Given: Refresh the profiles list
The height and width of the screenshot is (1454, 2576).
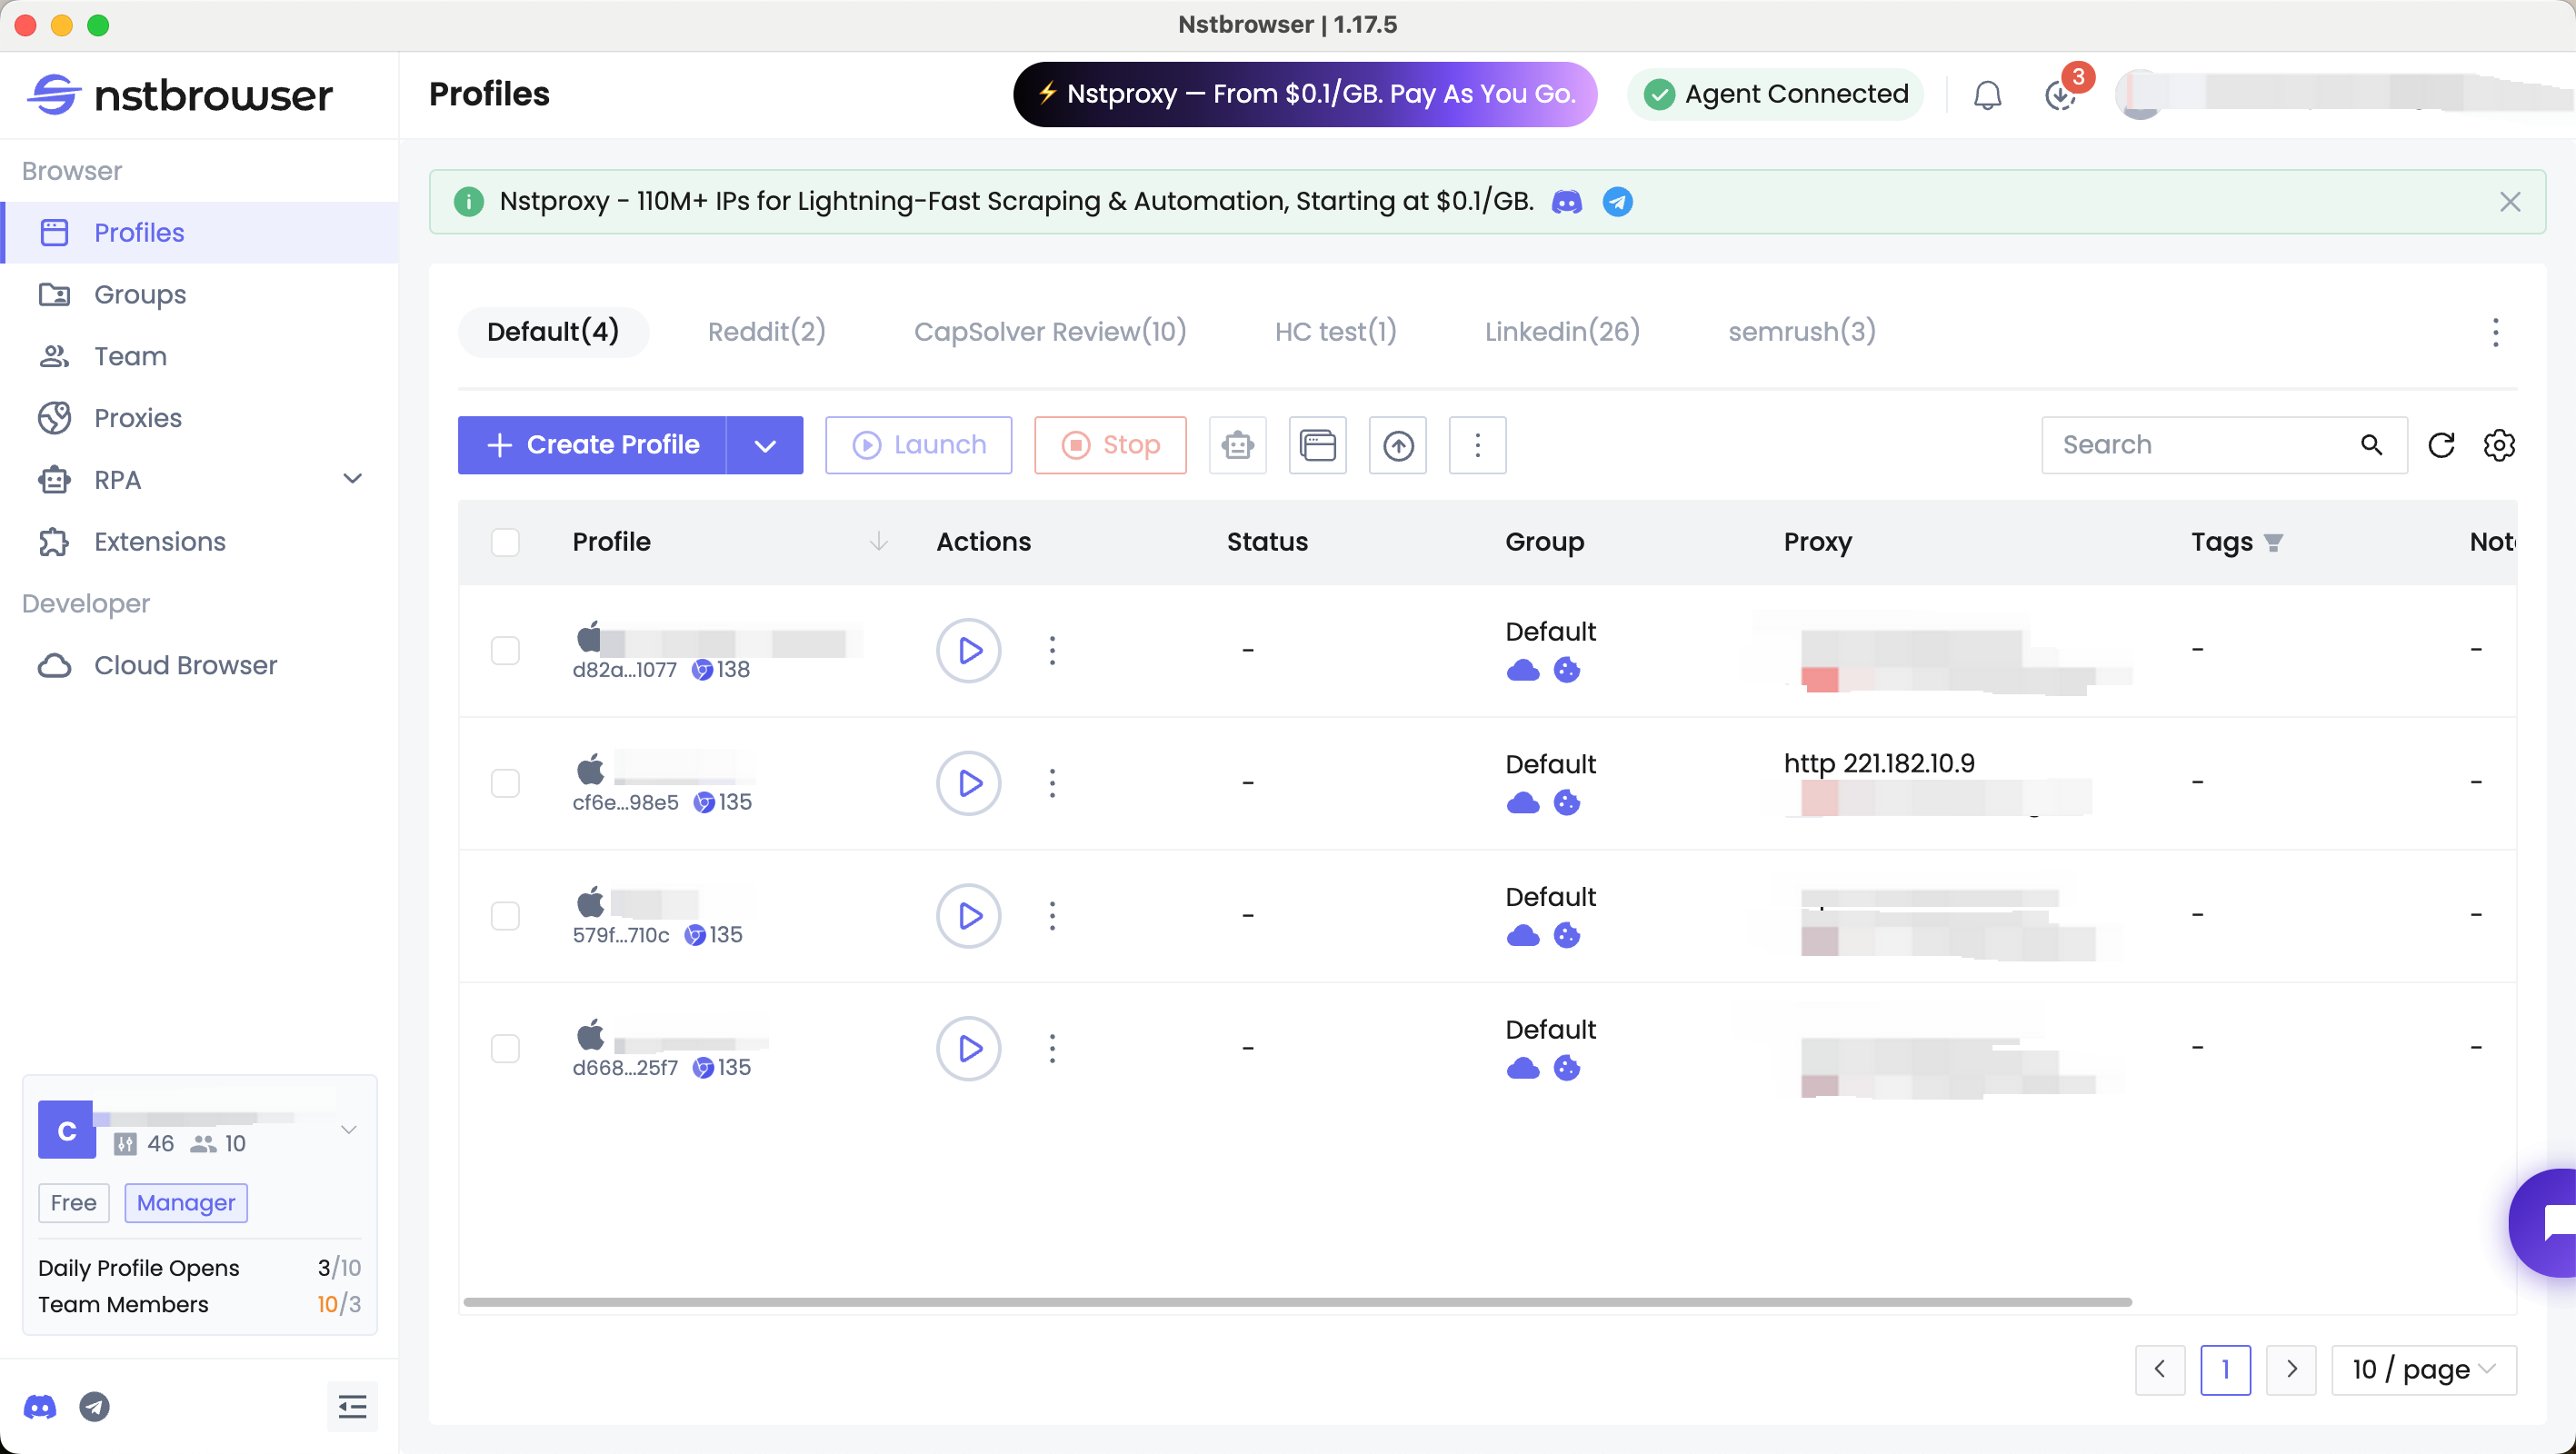Looking at the screenshot, I should click(x=2441, y=445).
